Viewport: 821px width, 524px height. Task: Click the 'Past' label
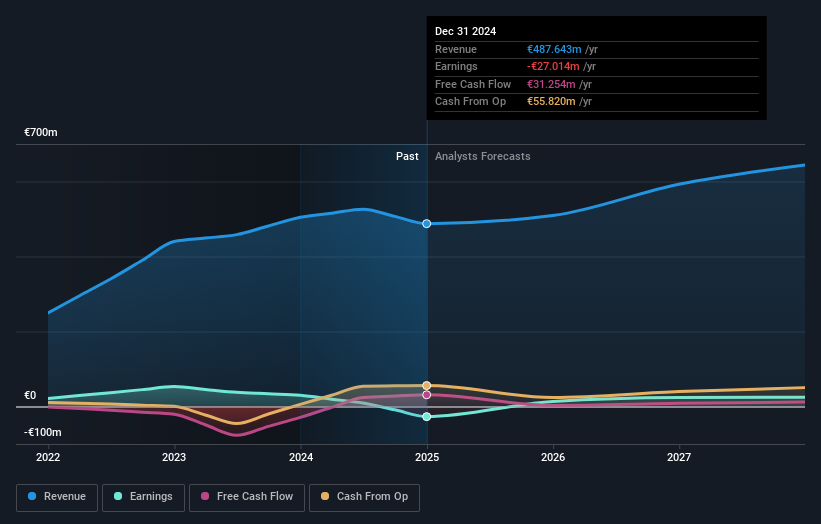pos(407,157)
